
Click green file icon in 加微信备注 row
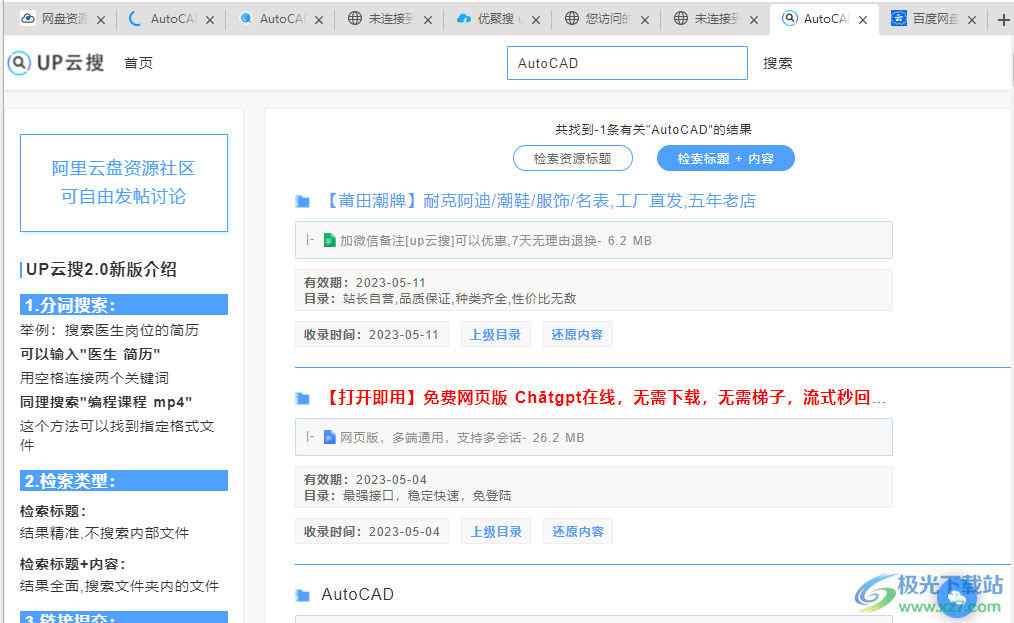click(x=329, y=241)
